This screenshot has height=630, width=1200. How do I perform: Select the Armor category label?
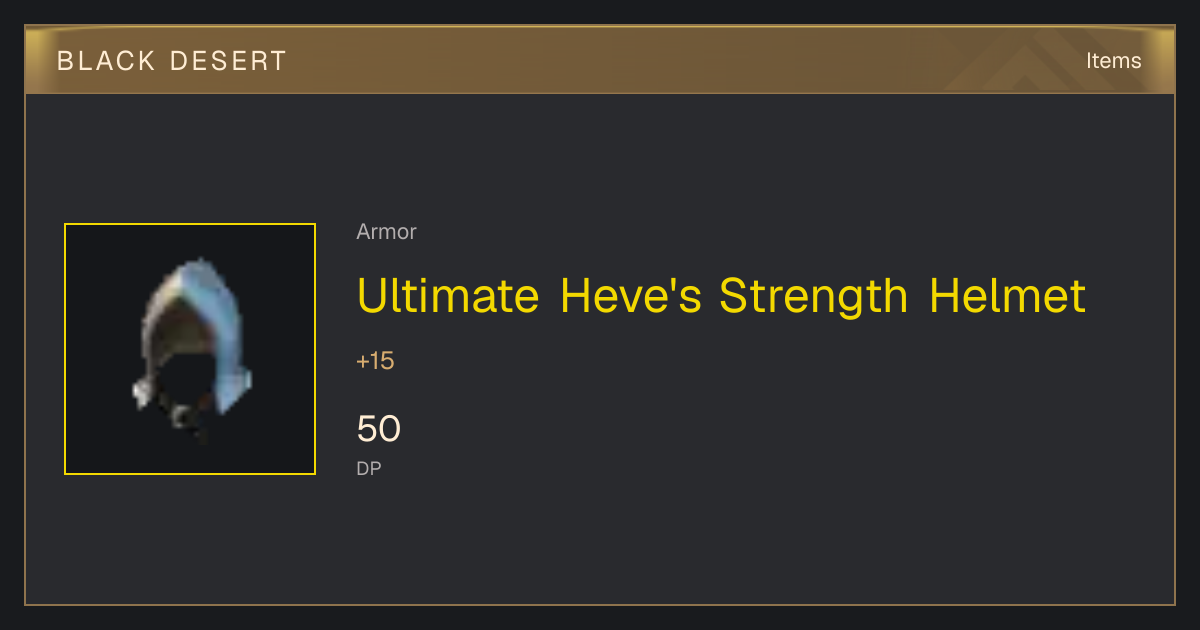386,232
